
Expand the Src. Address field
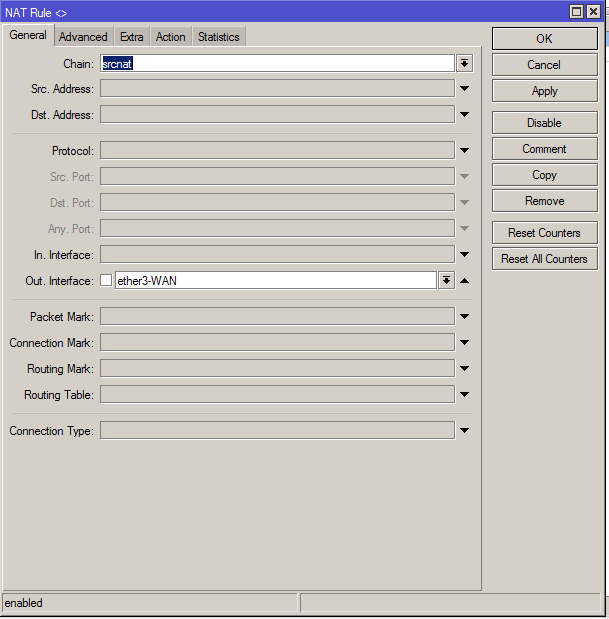[465, 88]
